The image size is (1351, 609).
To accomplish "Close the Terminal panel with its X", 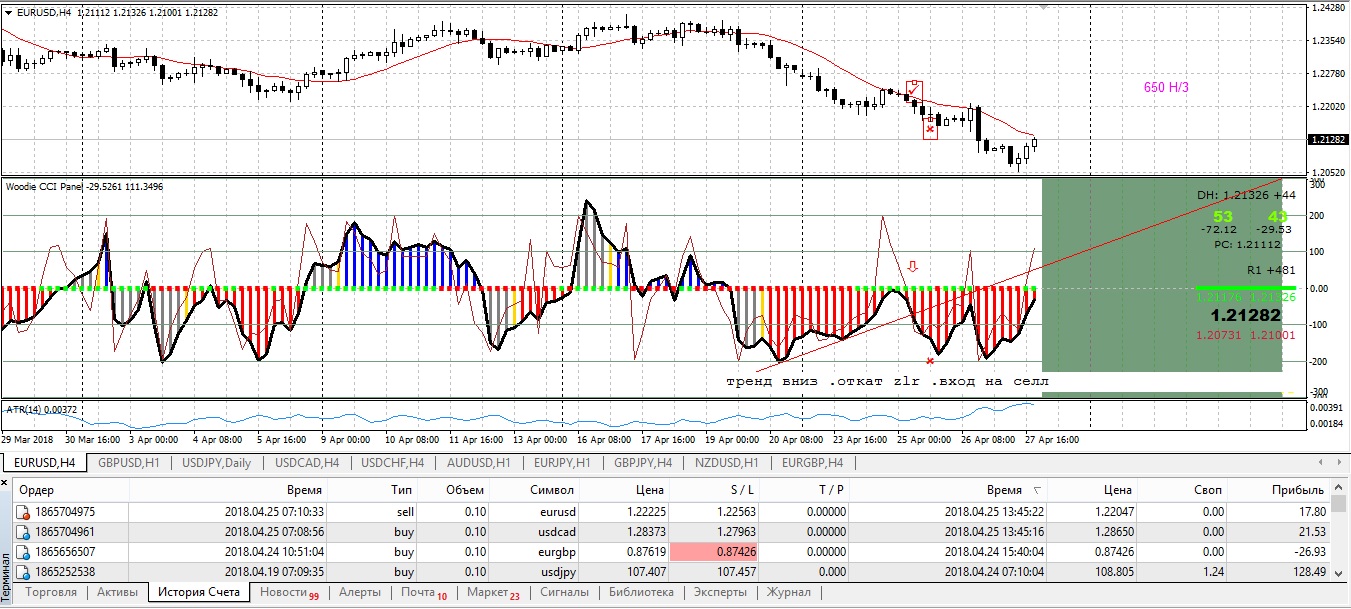I will click(5, 484).
